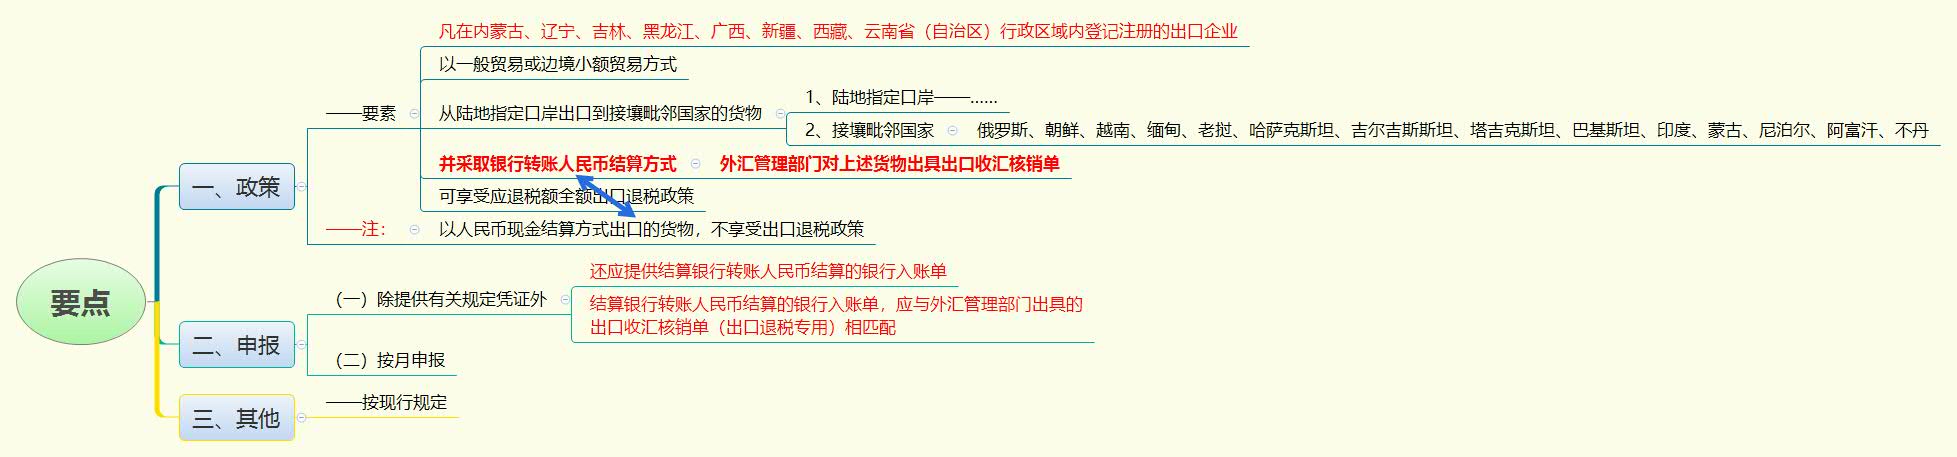The image size is (1957, 457).
Task: Select the main topic 二、申报
Action: pos(237,345)
